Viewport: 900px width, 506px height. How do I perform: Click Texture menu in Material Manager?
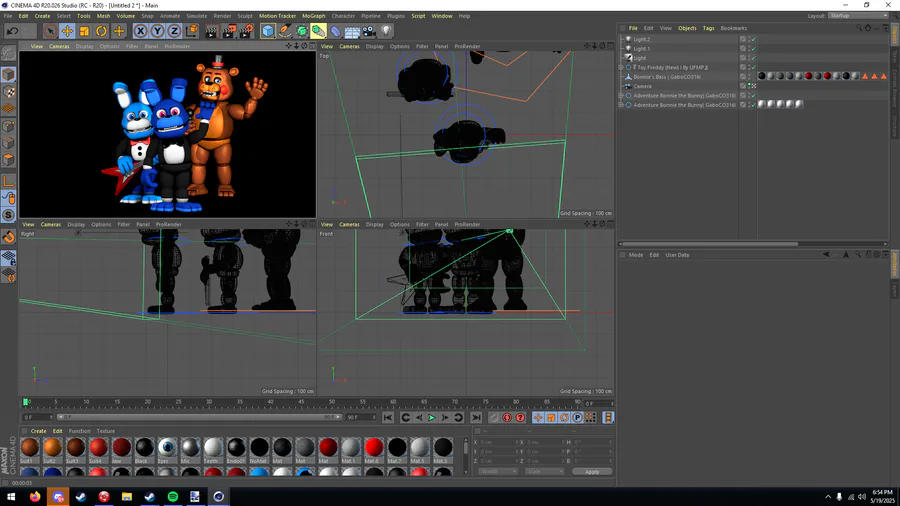pyautogui.click(x=106, y=431)
